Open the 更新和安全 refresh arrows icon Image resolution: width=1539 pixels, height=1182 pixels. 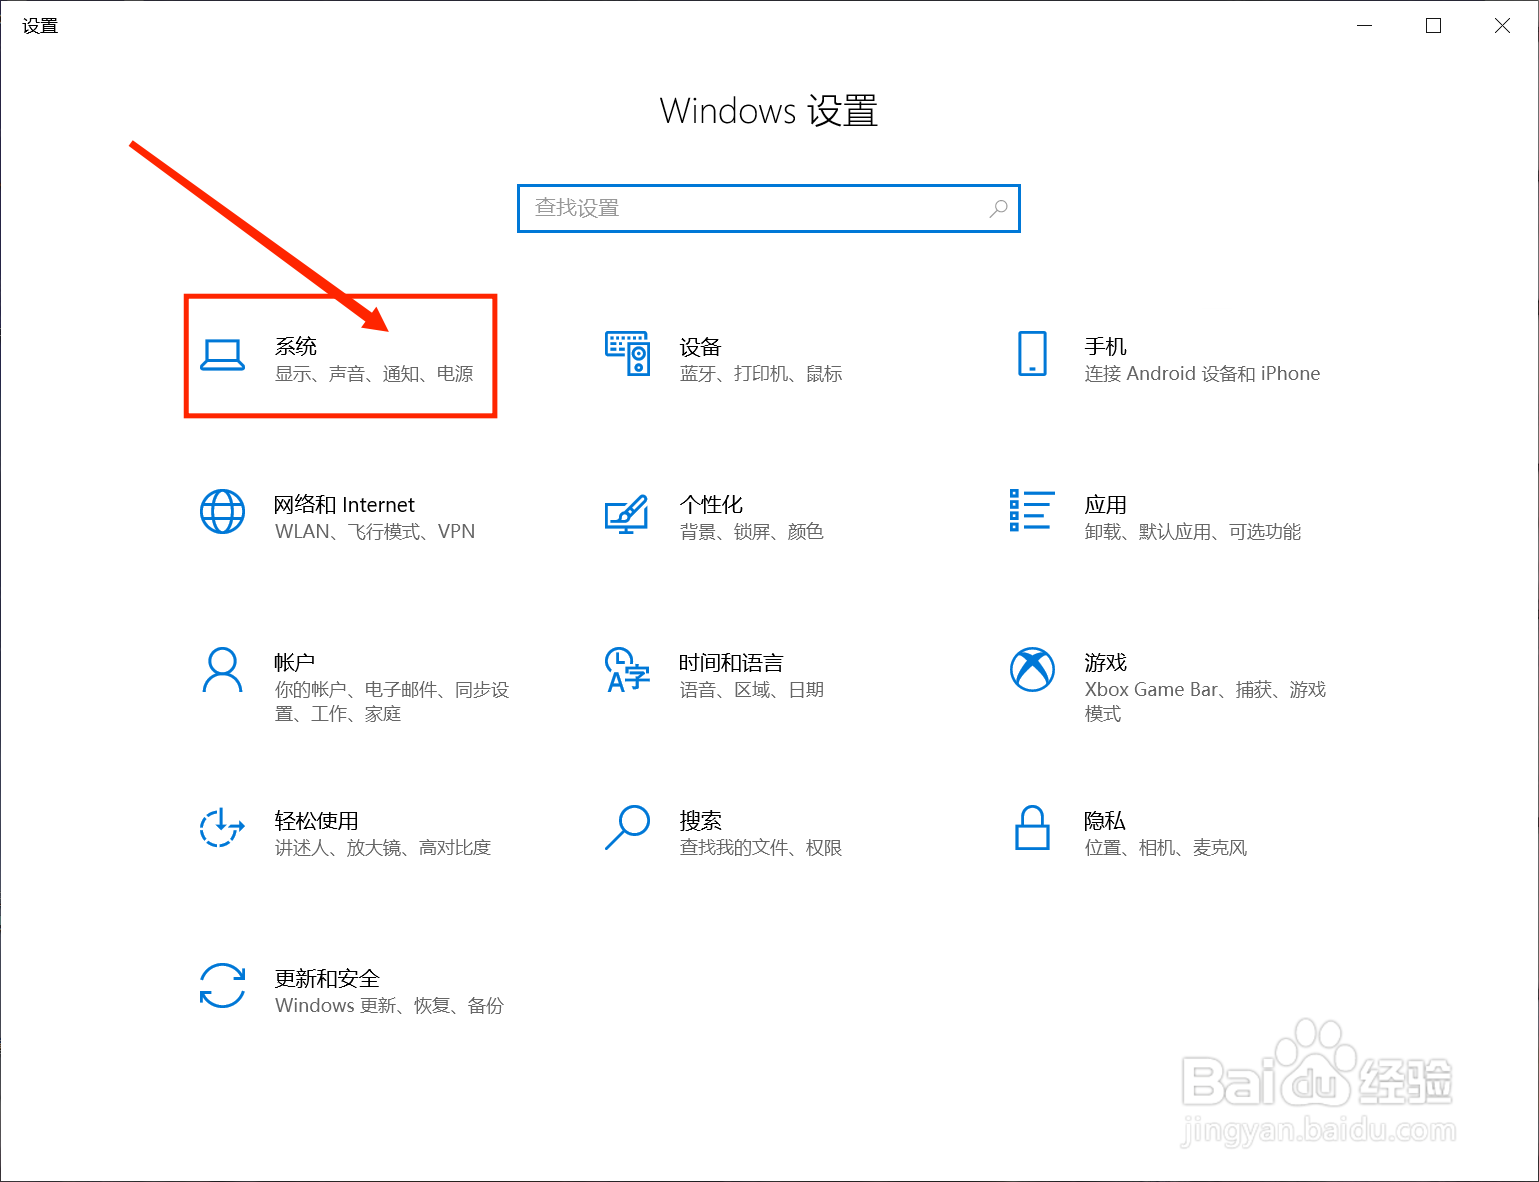pos(222,986)
